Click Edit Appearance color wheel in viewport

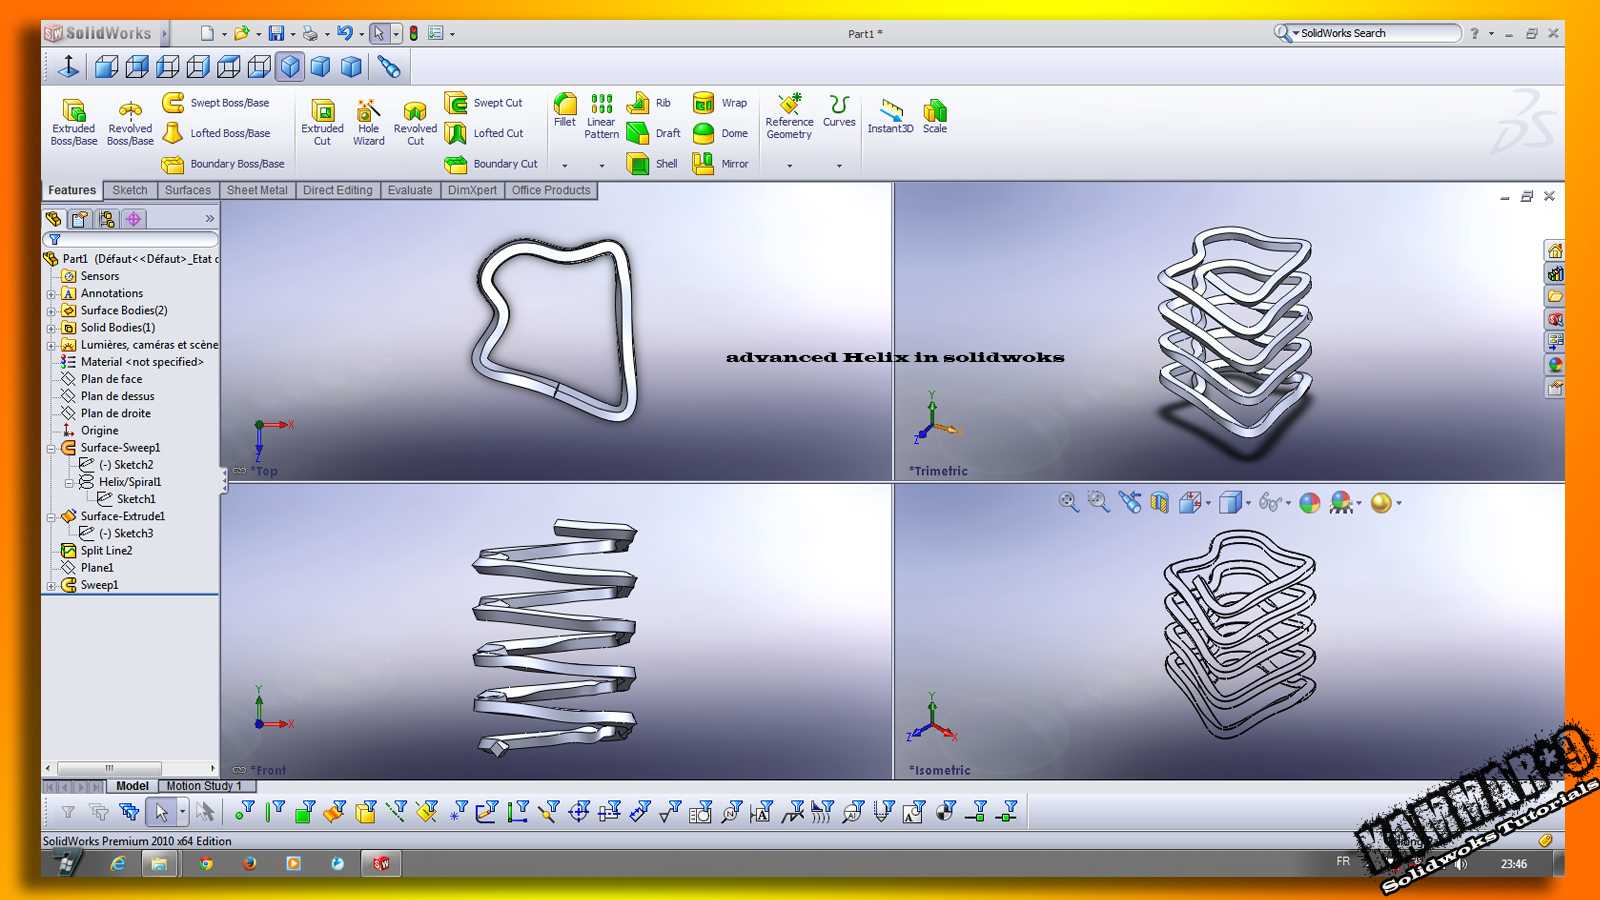pos(1310,502)
